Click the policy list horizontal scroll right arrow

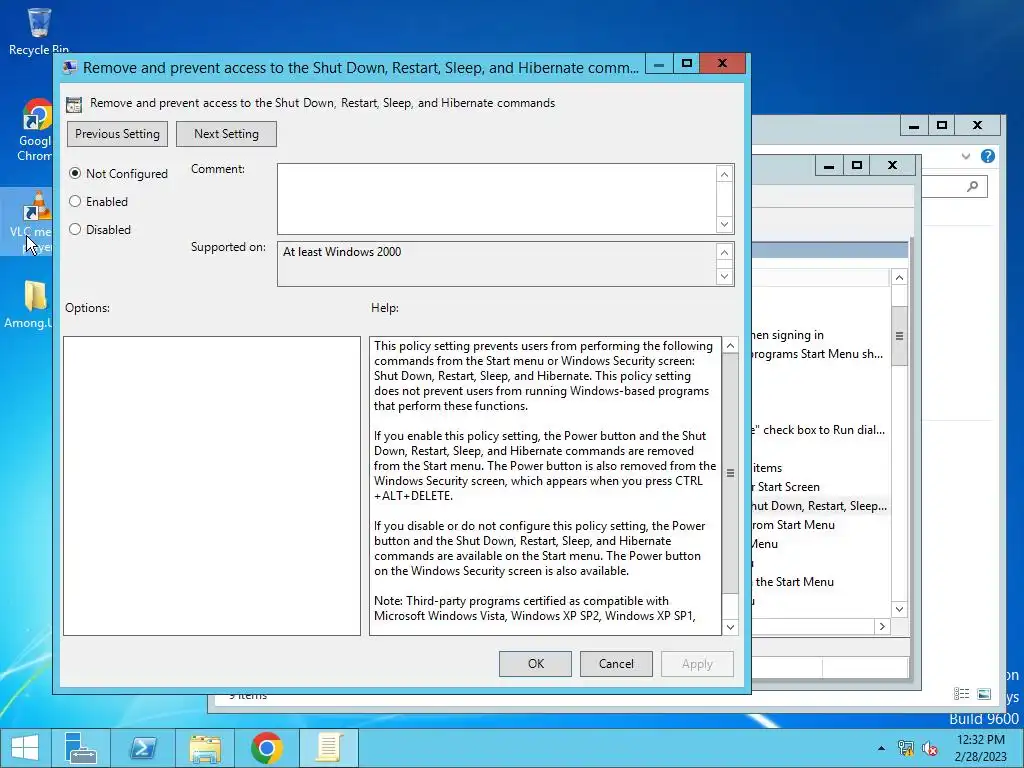[x=882, y=626]
